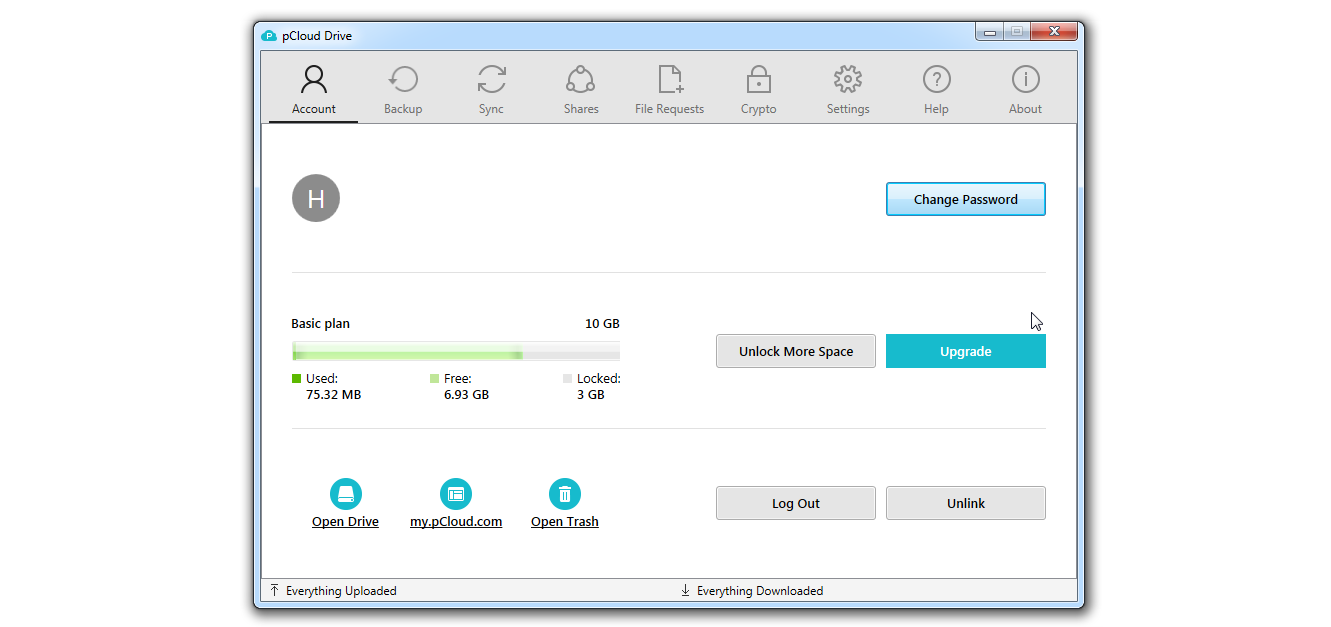Open the Help question mark tab
This screenshot has height=627, width=1331.
tap(936, 90)
